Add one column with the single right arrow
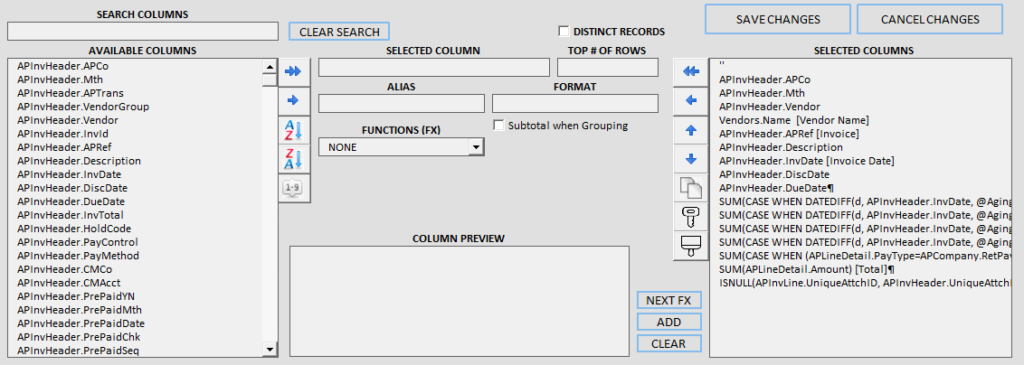This screenshot has width=1024, height=365. click(x=295, y=101)
